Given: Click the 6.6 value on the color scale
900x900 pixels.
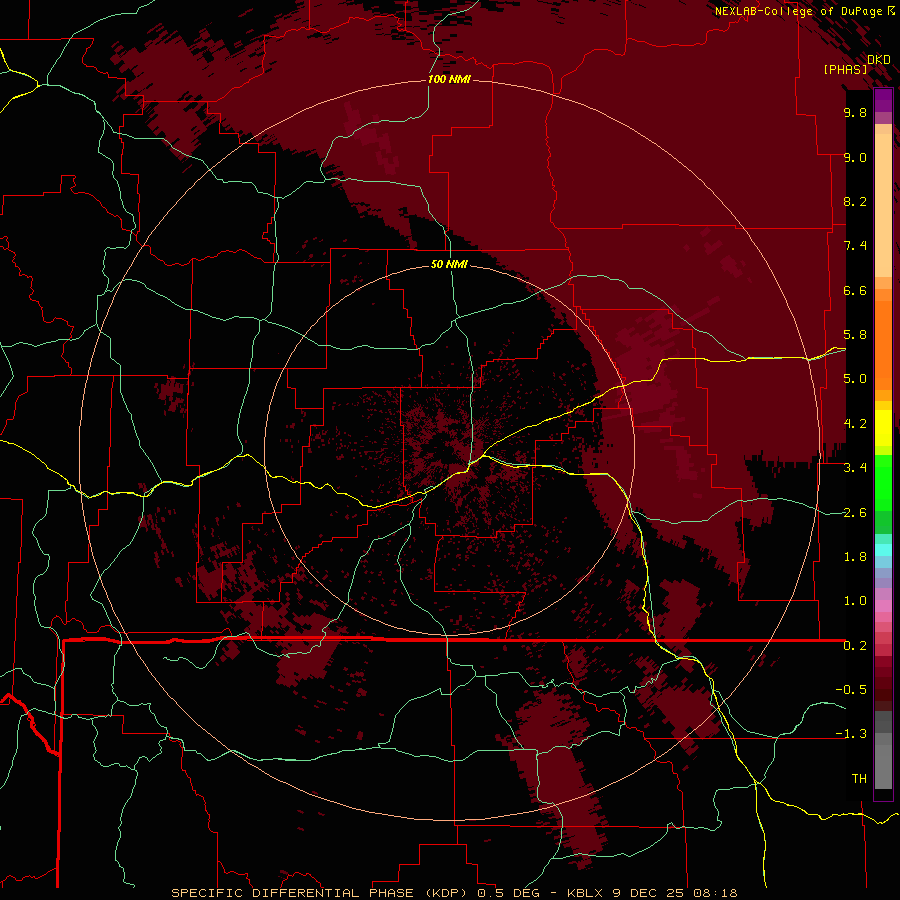Looking at the screenshot, I should point(855,290).
